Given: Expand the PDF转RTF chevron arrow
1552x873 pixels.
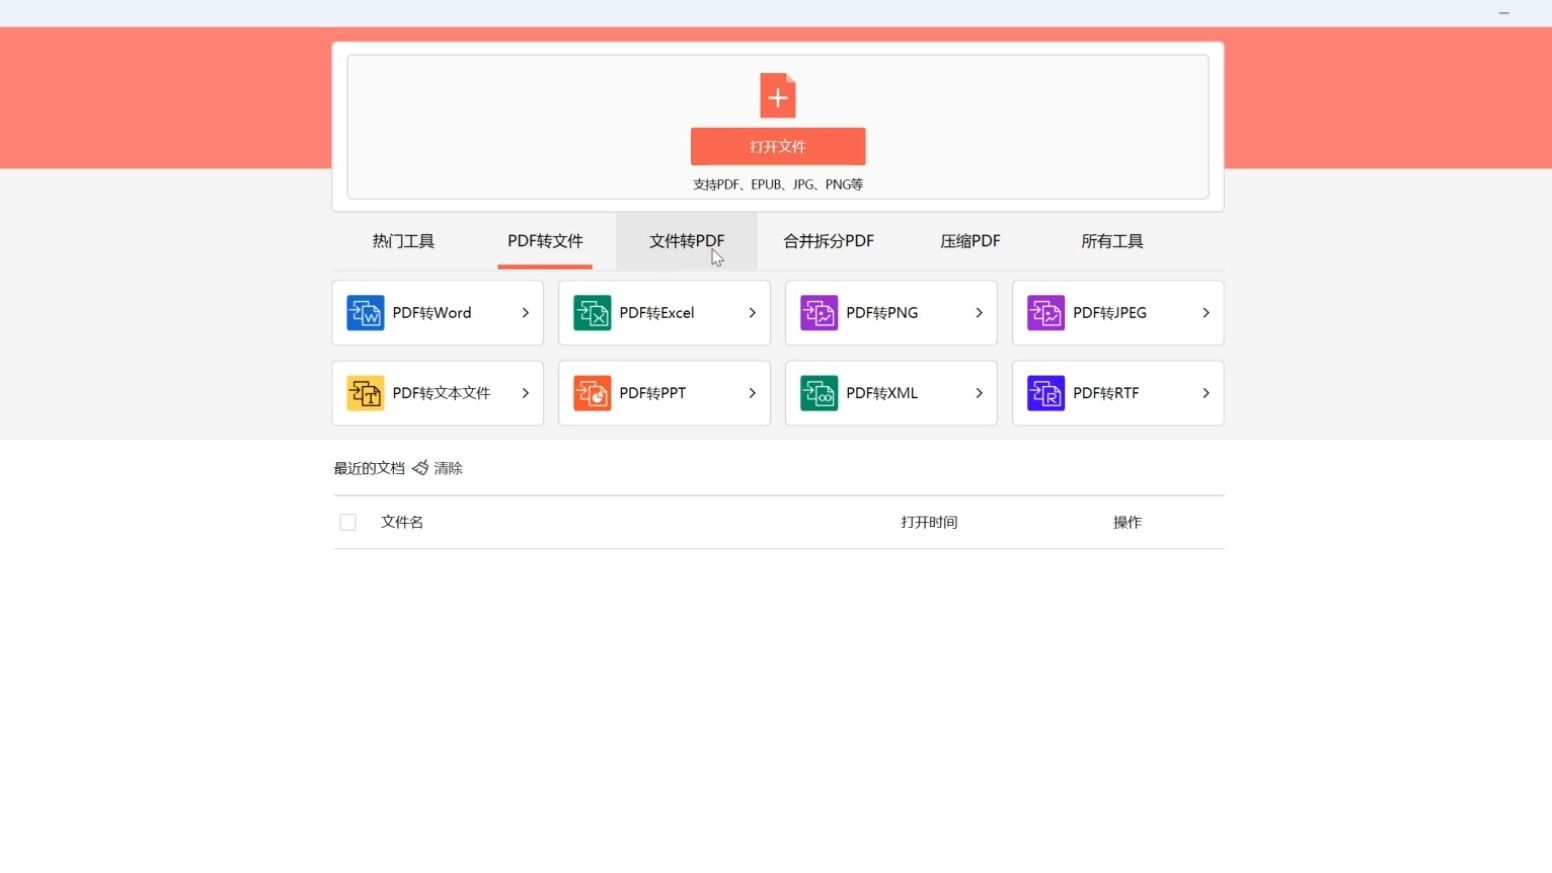Looking at the screenshot, I should pyautogui.click(x=1206, y=393).
